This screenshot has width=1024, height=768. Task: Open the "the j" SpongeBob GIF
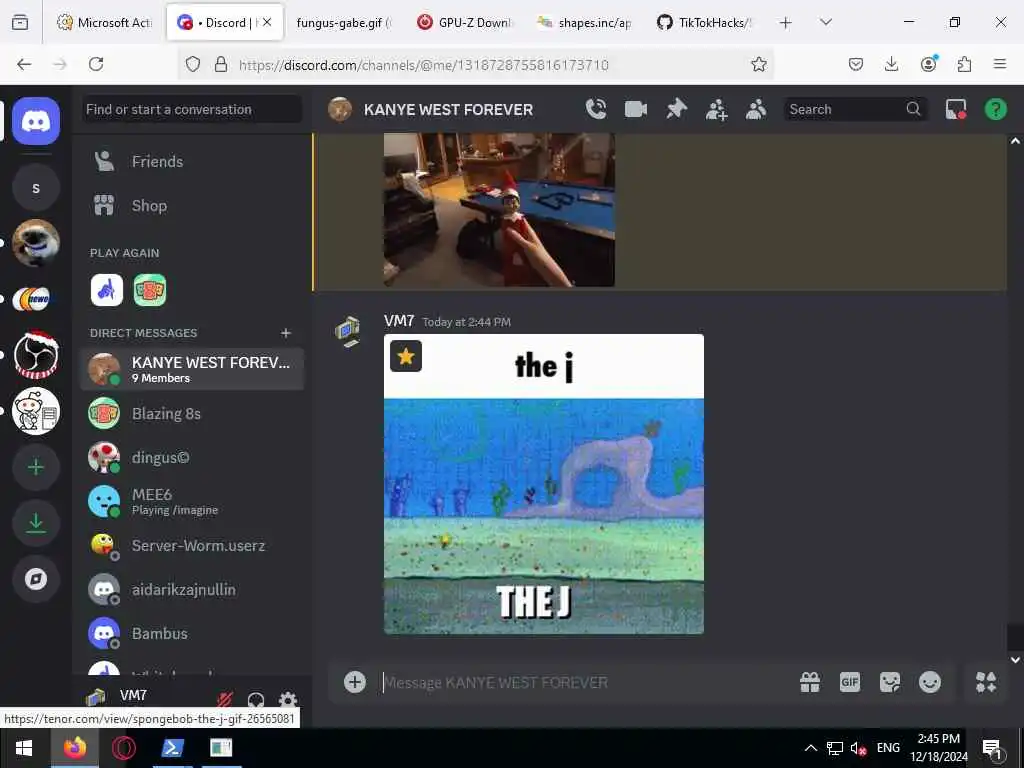pos(543,484)
